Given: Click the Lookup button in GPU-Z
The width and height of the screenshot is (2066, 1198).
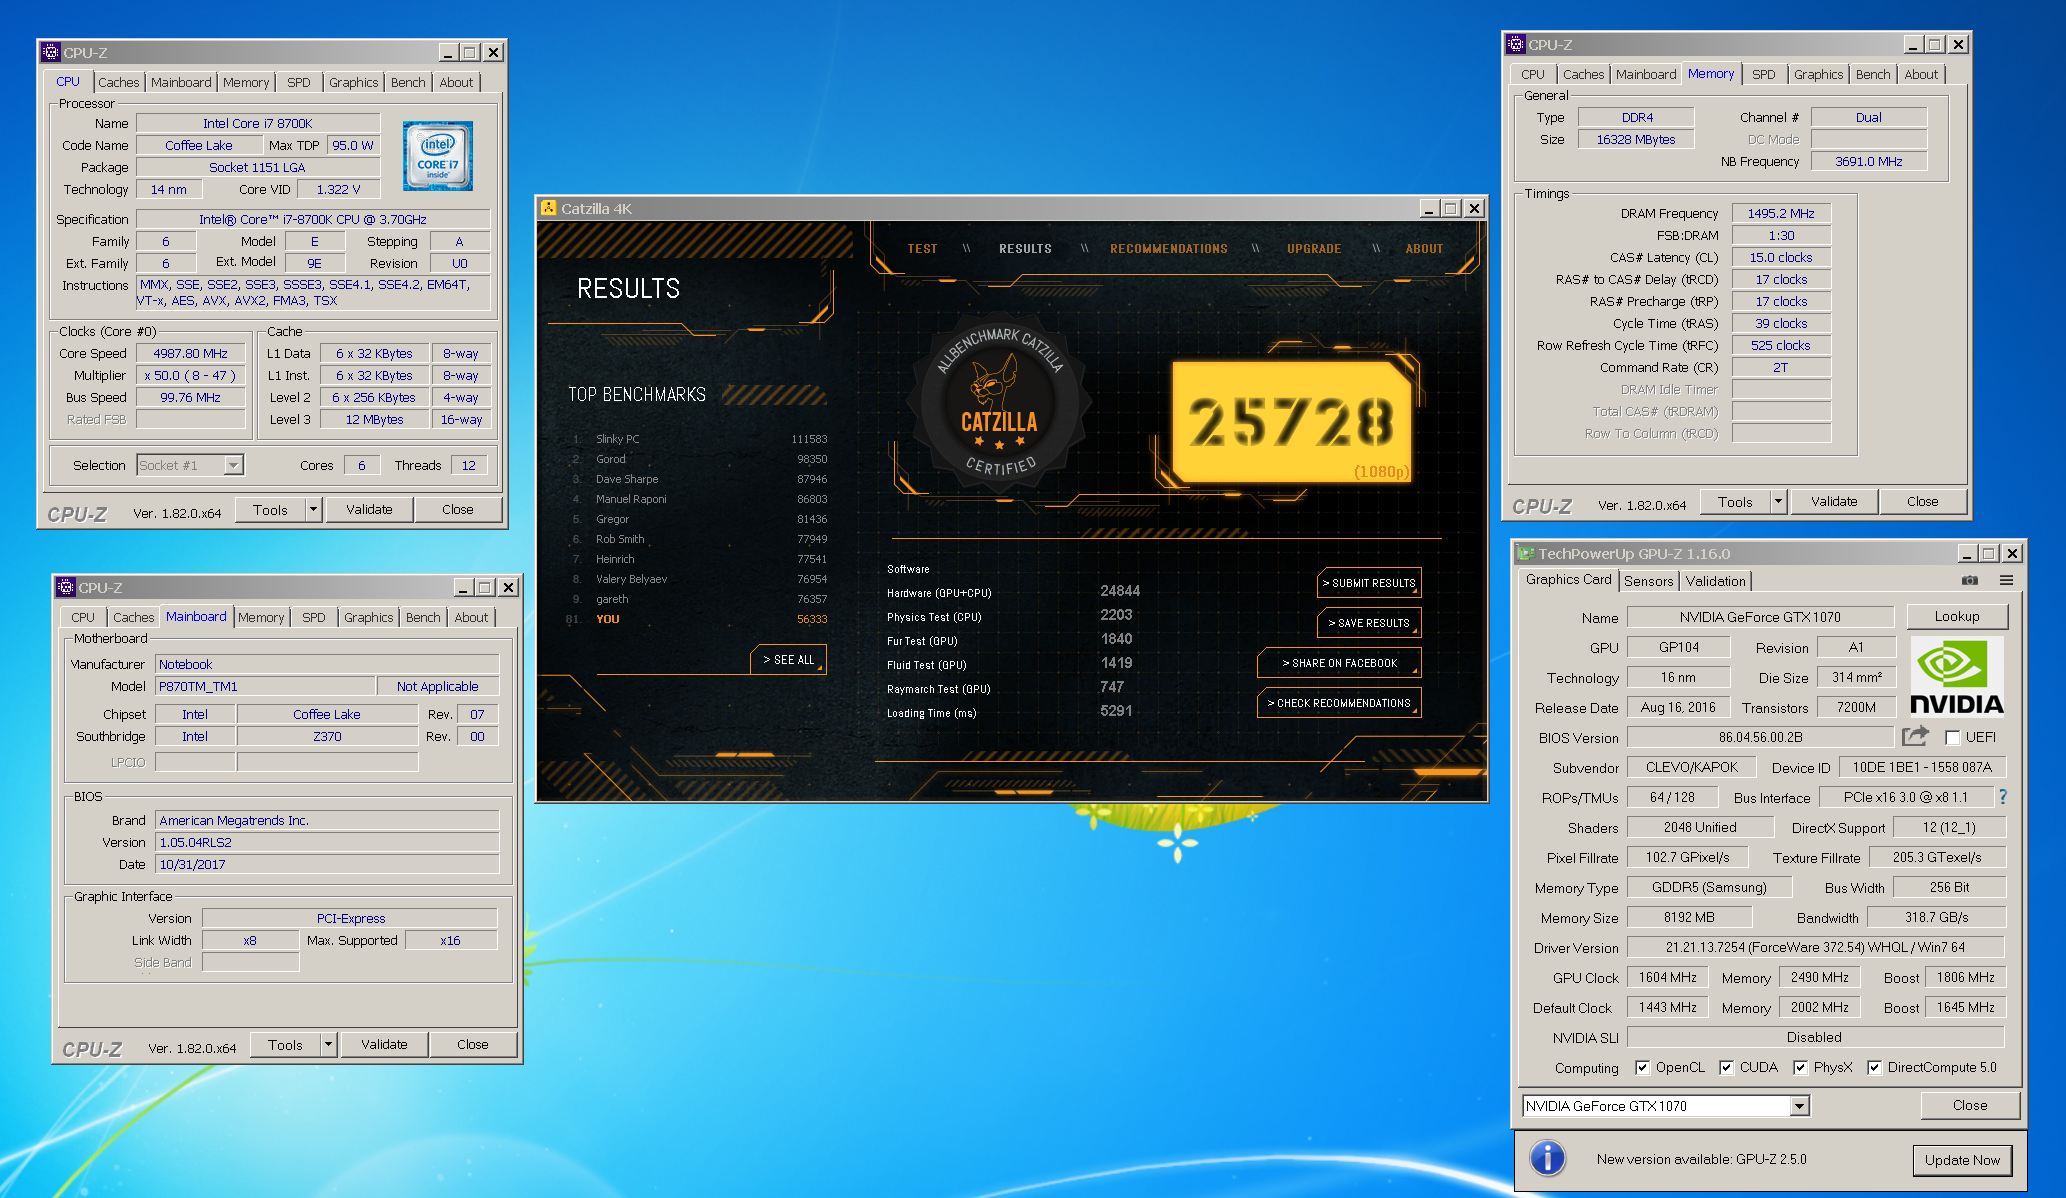Looking at the screenshot, I should tap(1956, 617).
